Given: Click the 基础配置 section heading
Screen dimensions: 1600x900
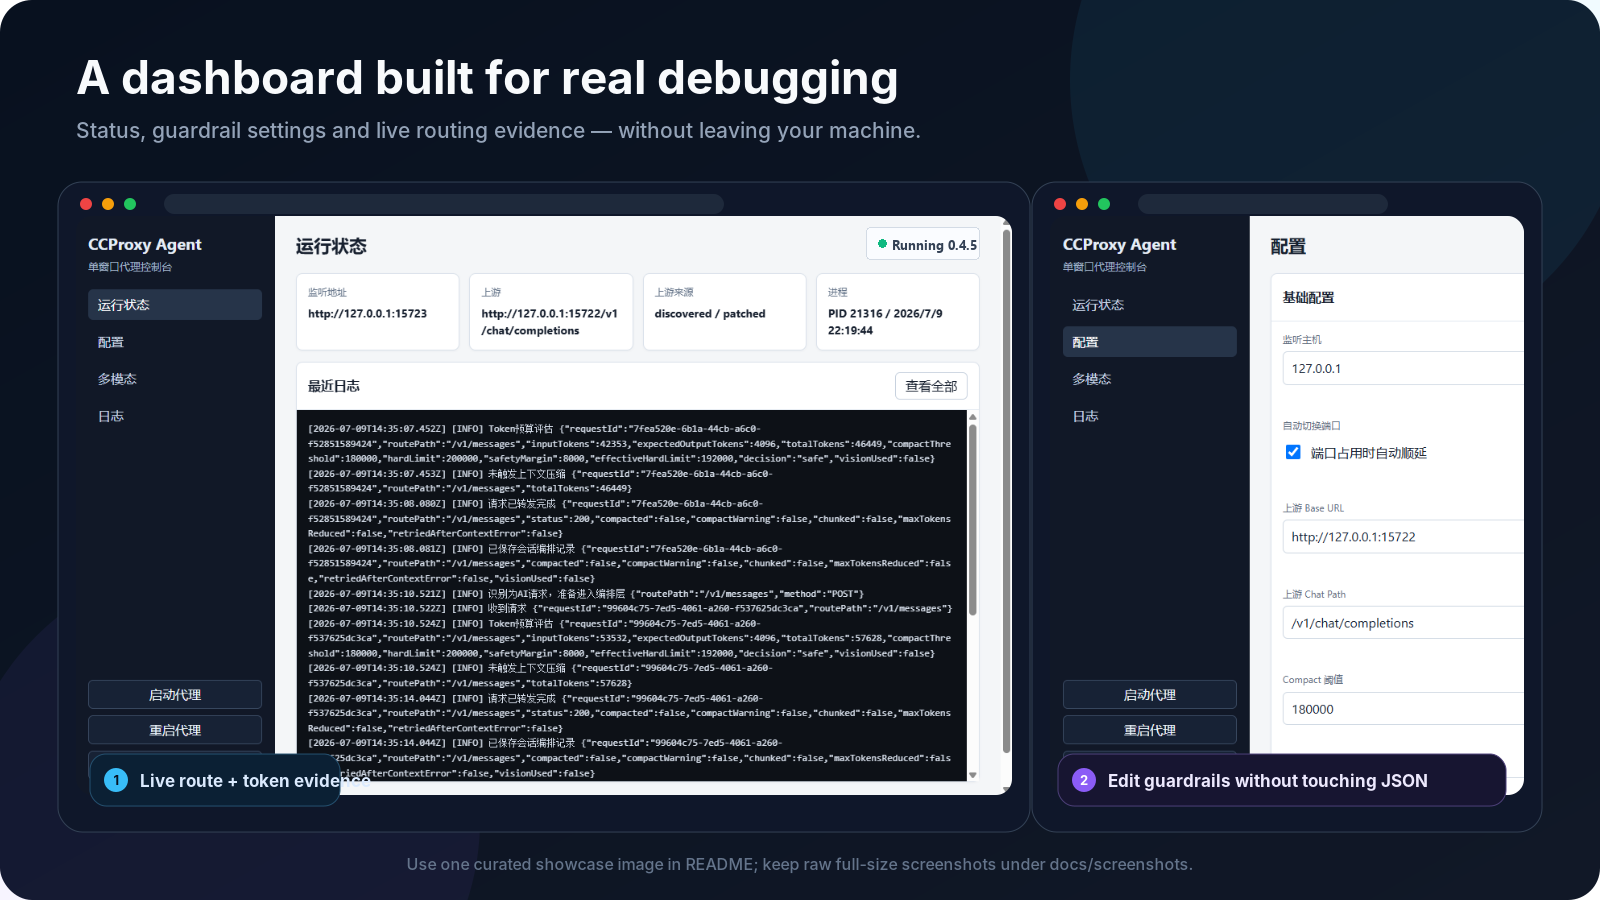Looking at the screenshot, I should 1308,297.
